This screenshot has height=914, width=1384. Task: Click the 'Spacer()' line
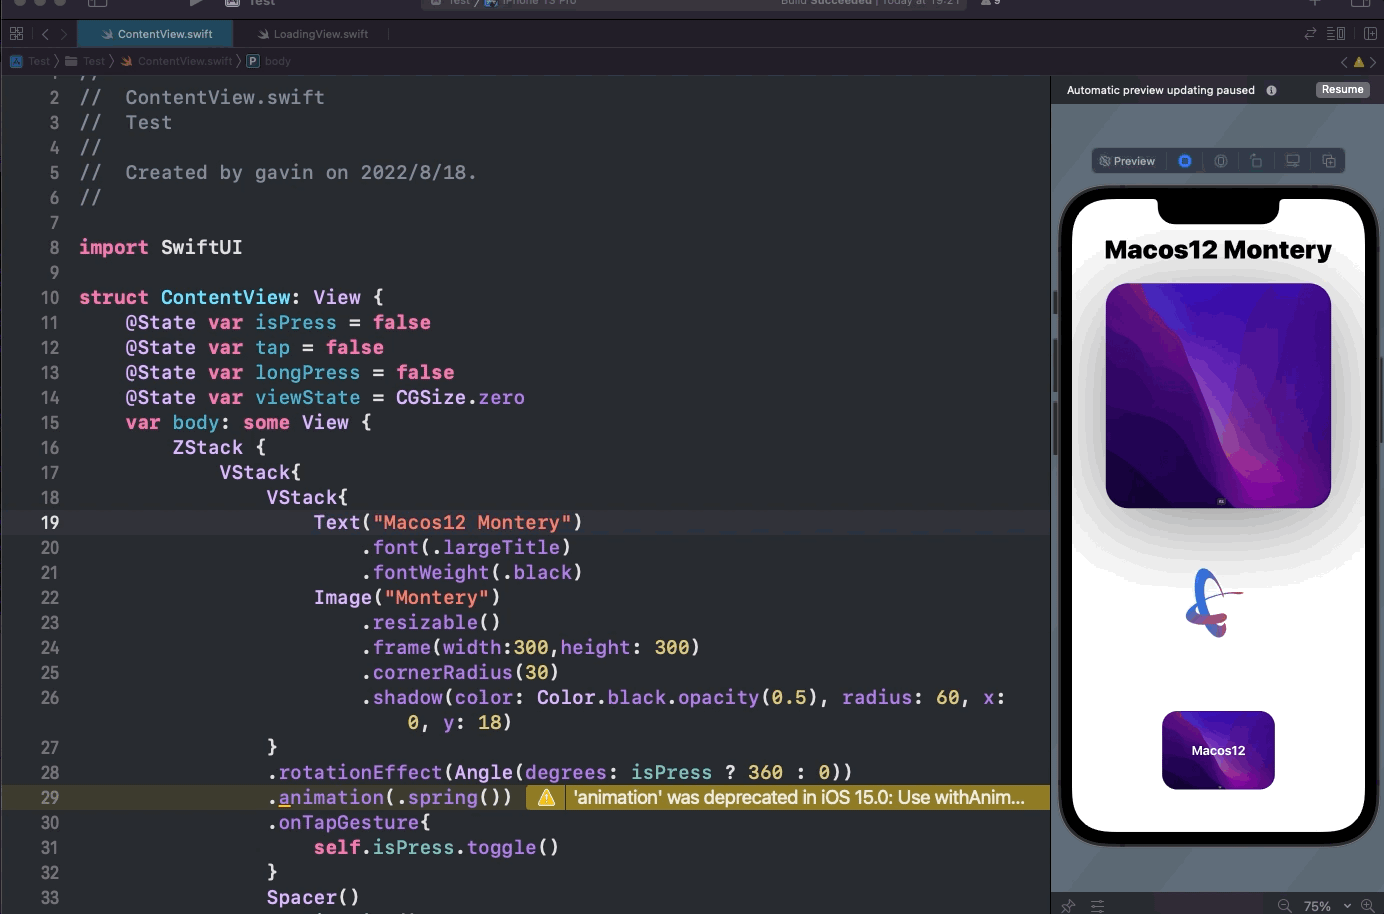pyautogui.click(x=313, y=897)
